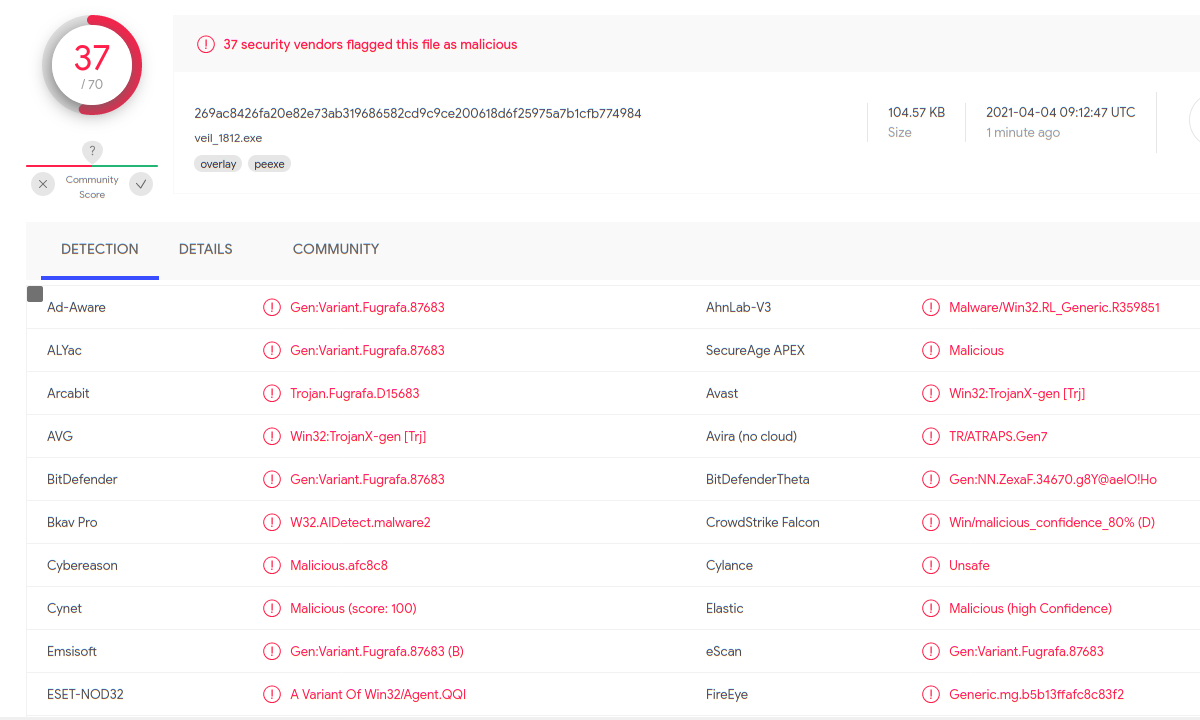Click the red-green community score bar
The height and width of the screenshot is (720, 1200).
[92, 166]
